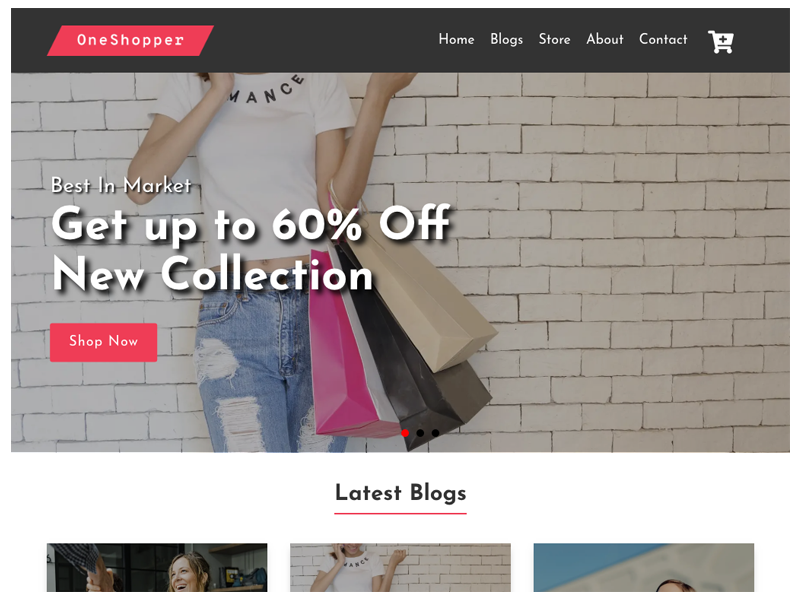Select the second carousel dot
The image size is (800, 600).
pos(420,433)
